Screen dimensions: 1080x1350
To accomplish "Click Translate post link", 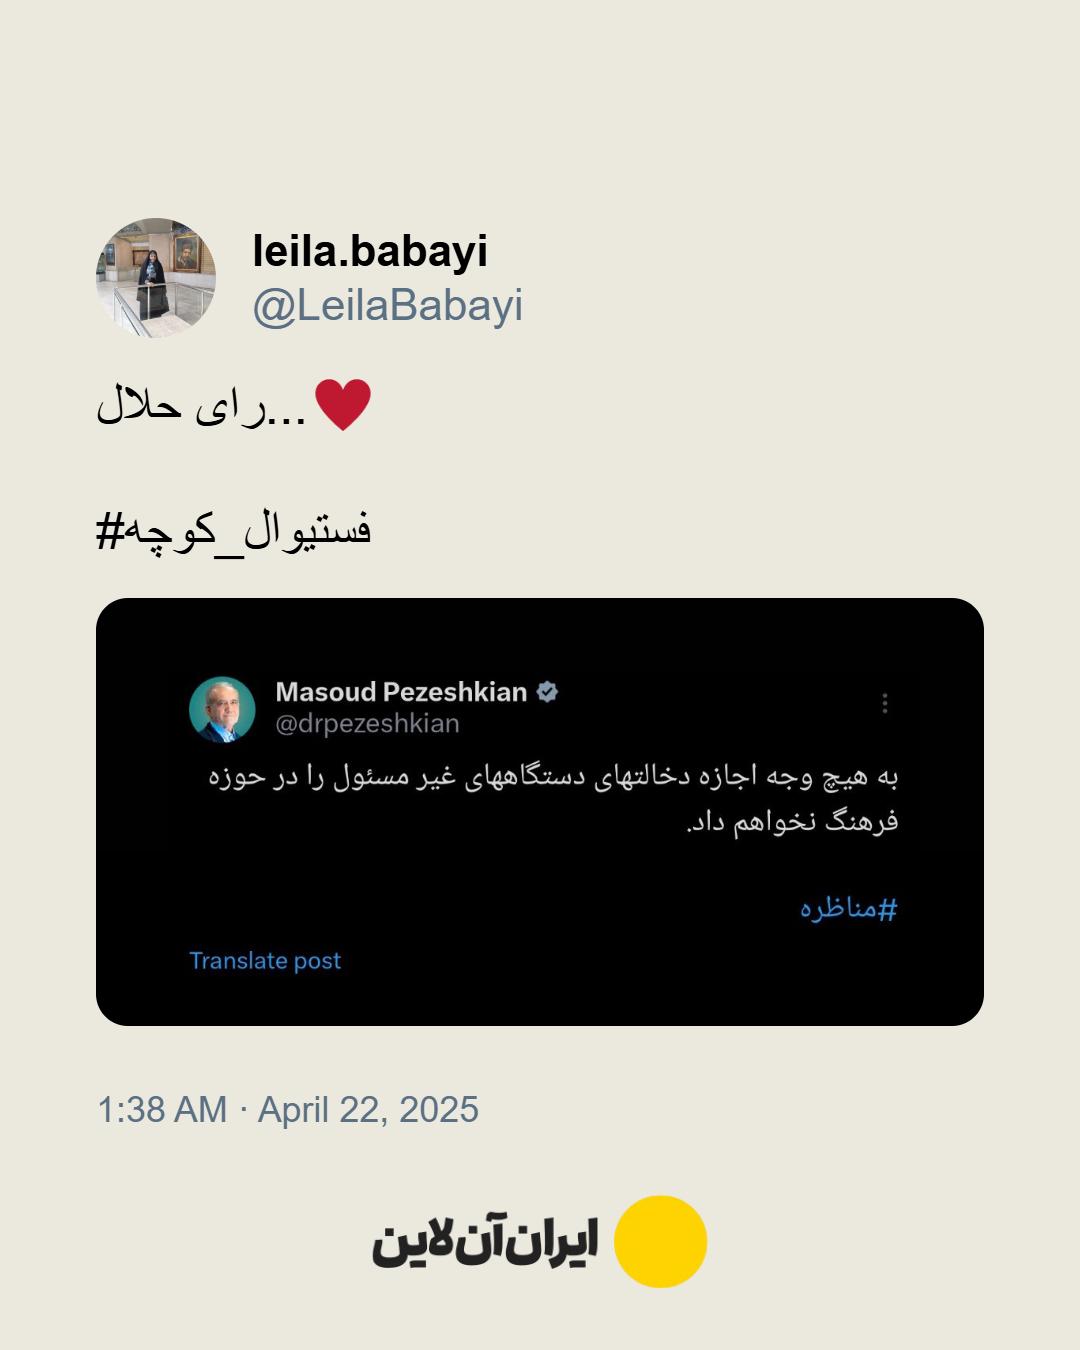I will click(265, 961).
